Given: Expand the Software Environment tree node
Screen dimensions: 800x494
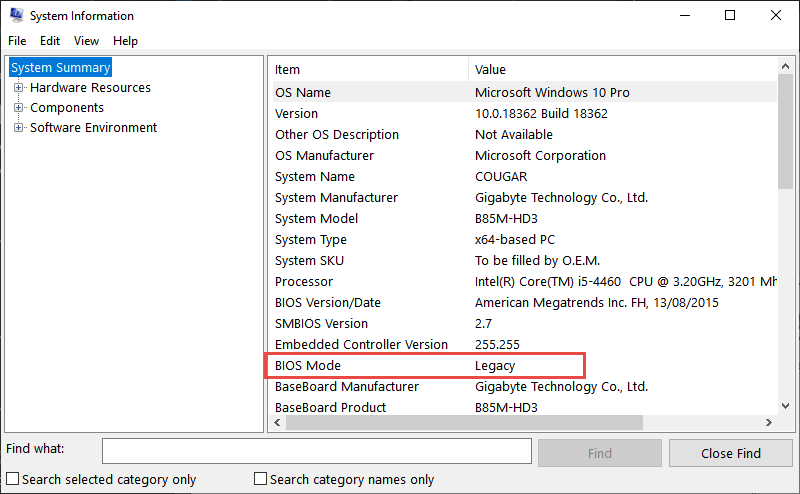Looking at the screenshot, I should coord(18,128).
